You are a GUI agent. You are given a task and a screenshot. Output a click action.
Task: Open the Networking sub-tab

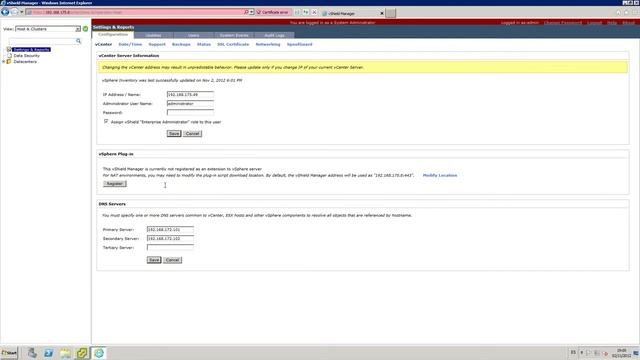click(x=268, y=44)
